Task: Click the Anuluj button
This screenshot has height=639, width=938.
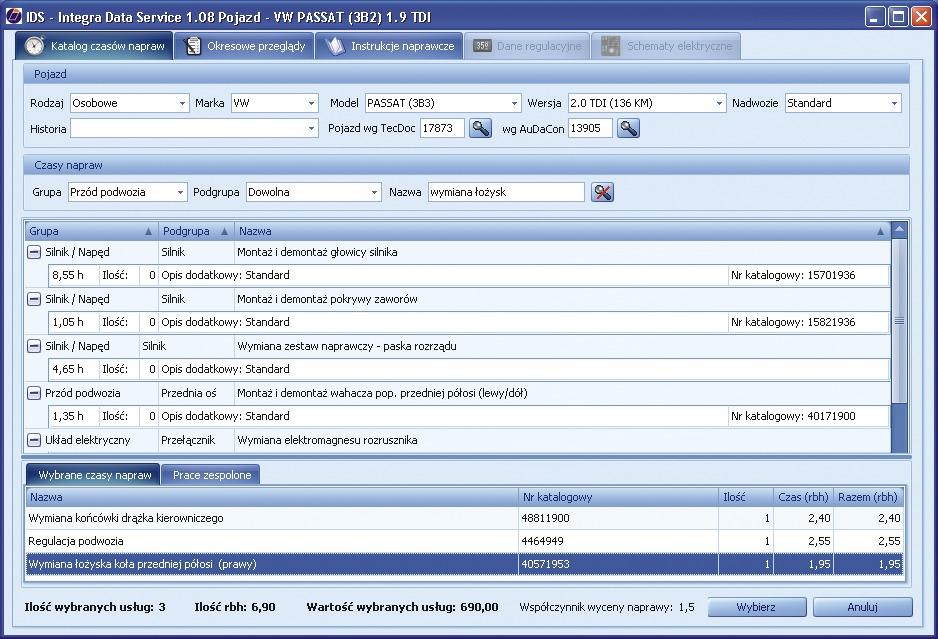Action: pyautogui.click(x=862, y=607)
